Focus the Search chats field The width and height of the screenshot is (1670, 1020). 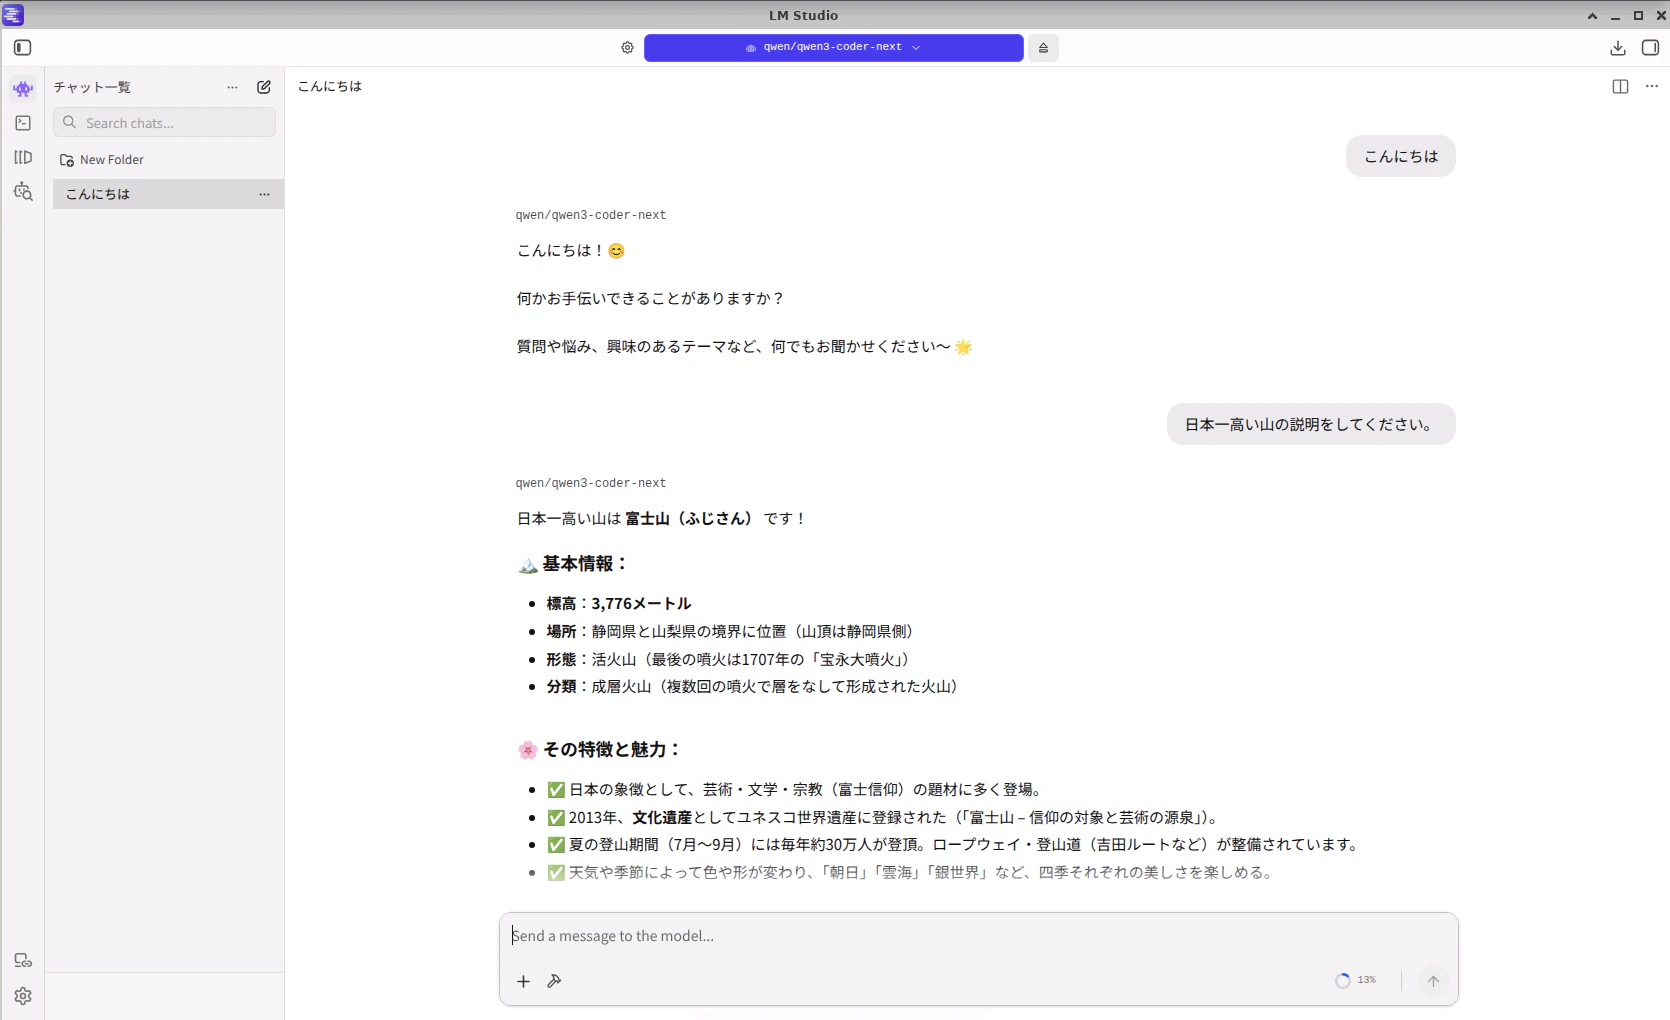[164, 123]
